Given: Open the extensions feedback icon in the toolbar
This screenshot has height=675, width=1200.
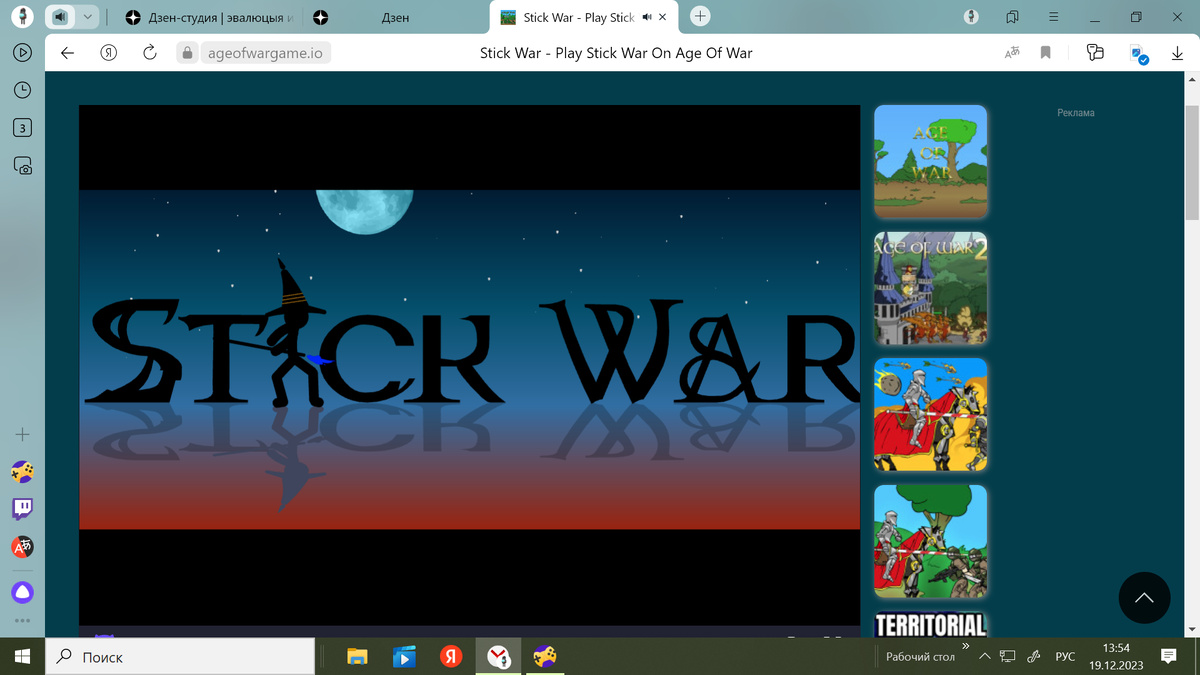Looking at the screenshot, I should (x=1095, y=53).
